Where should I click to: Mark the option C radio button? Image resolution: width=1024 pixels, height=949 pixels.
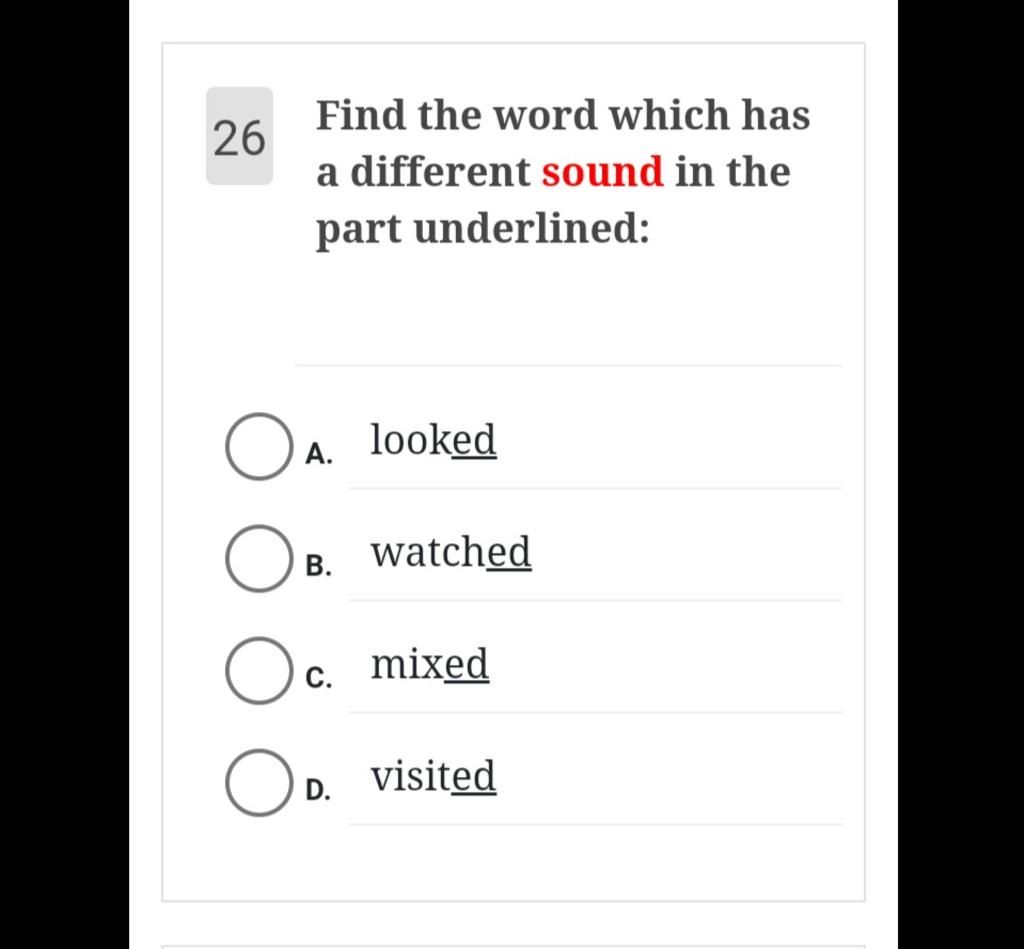(259, 671)
